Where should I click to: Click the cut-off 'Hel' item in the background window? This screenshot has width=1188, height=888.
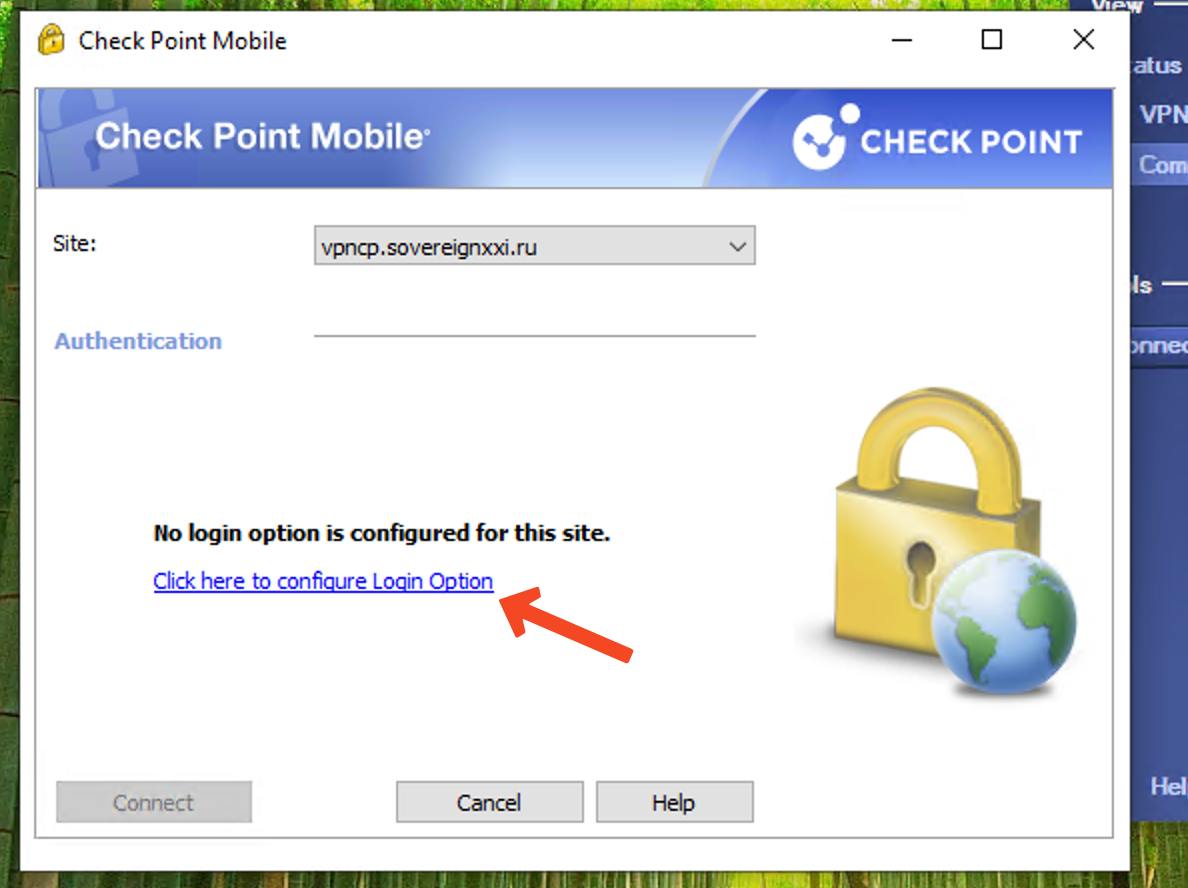tap(1168, 786)
